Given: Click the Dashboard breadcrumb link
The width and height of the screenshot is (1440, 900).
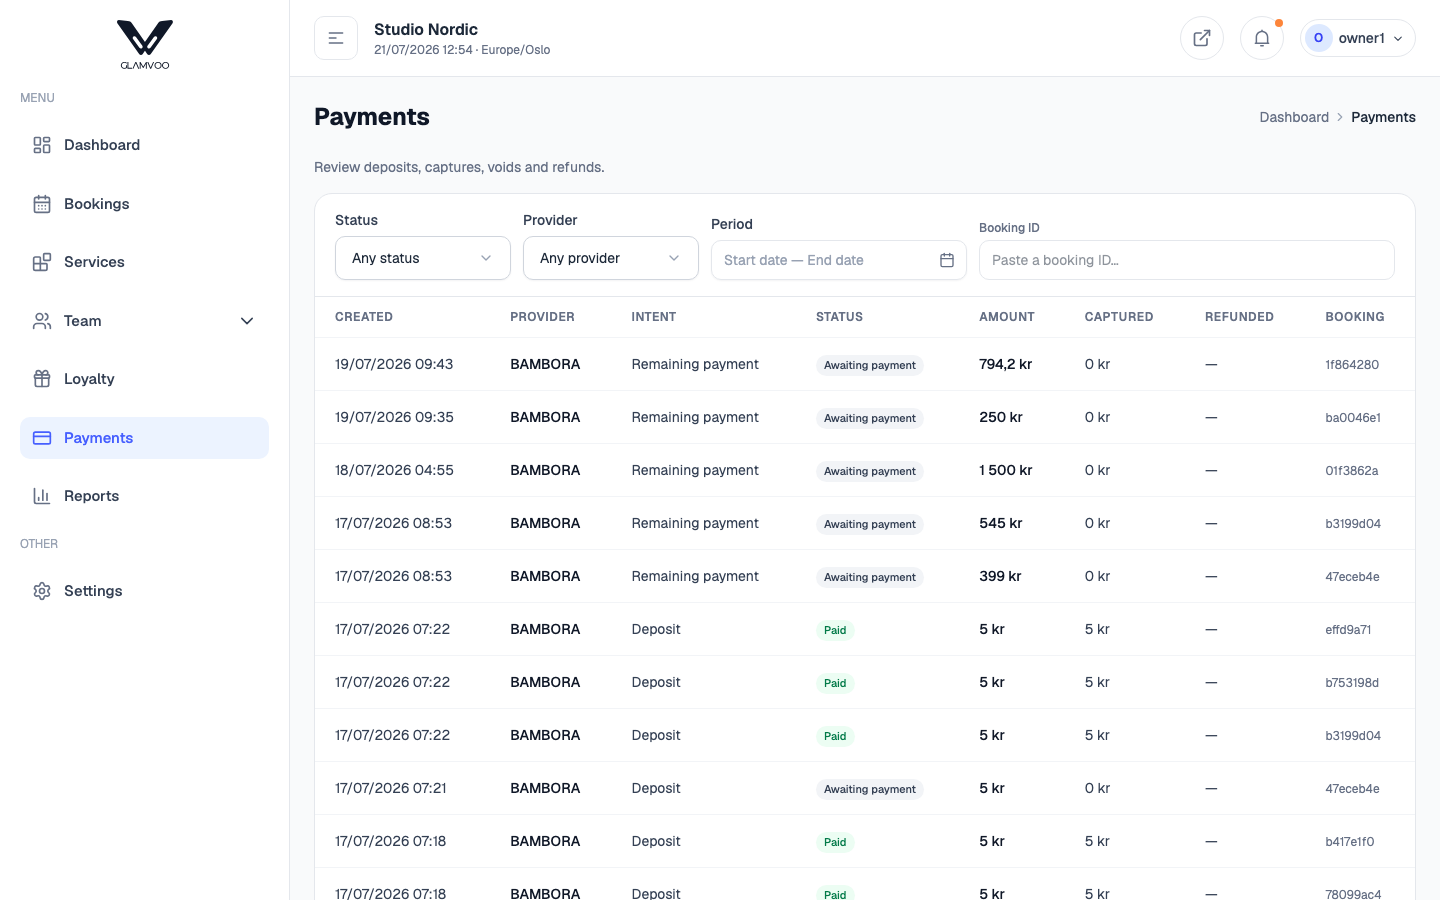Looking at the screenshot, I should [x=1294, y=117].
